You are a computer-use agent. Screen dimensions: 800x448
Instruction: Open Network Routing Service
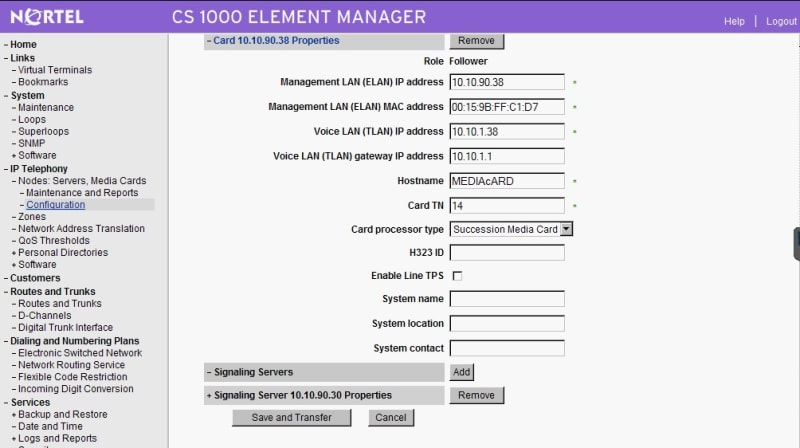pos(71,365)
